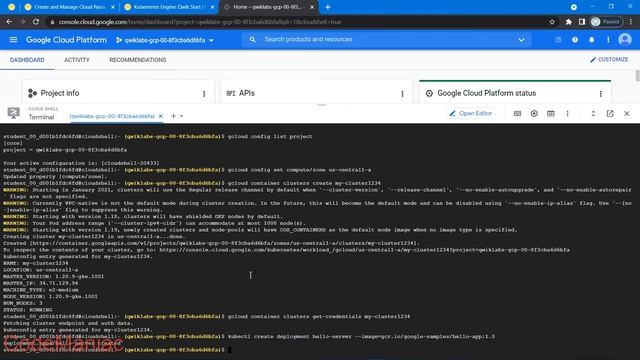The image size is (640, 360).
Task: Expand the new-tab project dropdown arrow
Action: (x=182, y=116)
